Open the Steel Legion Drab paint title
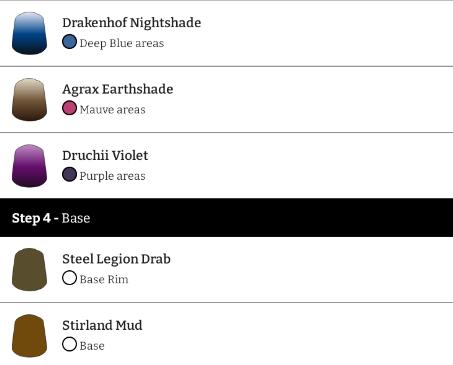 pos(116,259)
